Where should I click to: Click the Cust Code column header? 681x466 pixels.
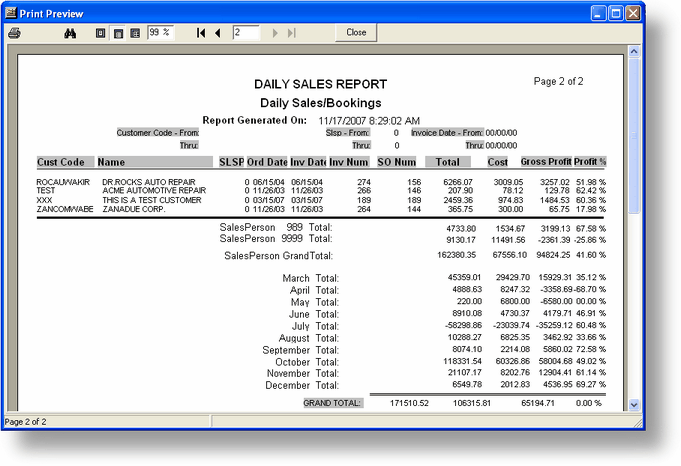coord(65,162)
